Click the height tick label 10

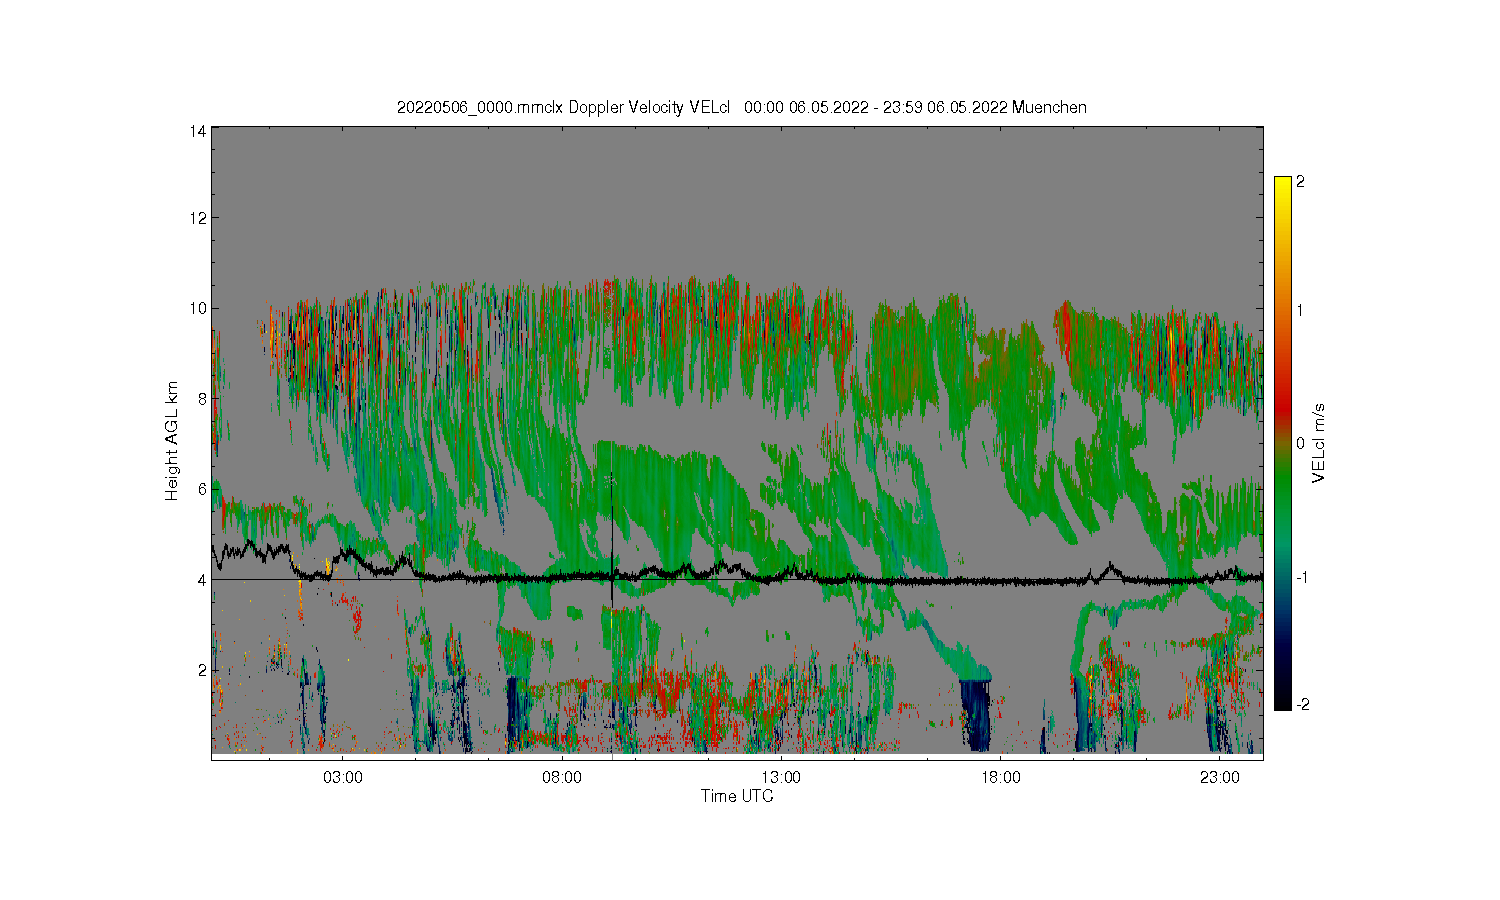[x=198, y=308]
